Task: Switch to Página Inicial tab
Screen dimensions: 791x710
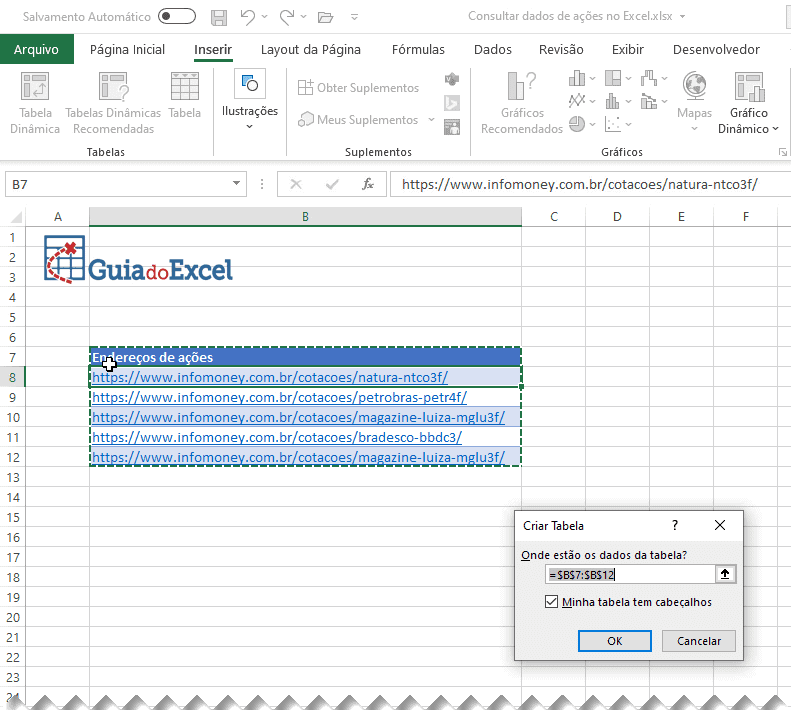Action: click(127, 49)
